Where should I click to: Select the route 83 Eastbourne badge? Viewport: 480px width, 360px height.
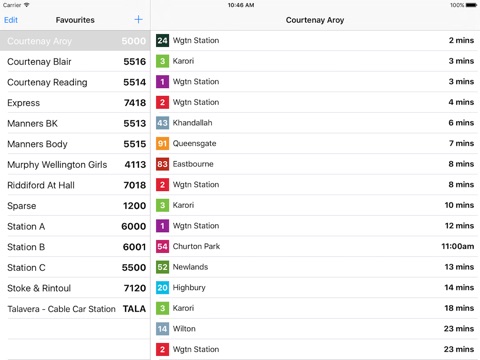click(162, 164)
